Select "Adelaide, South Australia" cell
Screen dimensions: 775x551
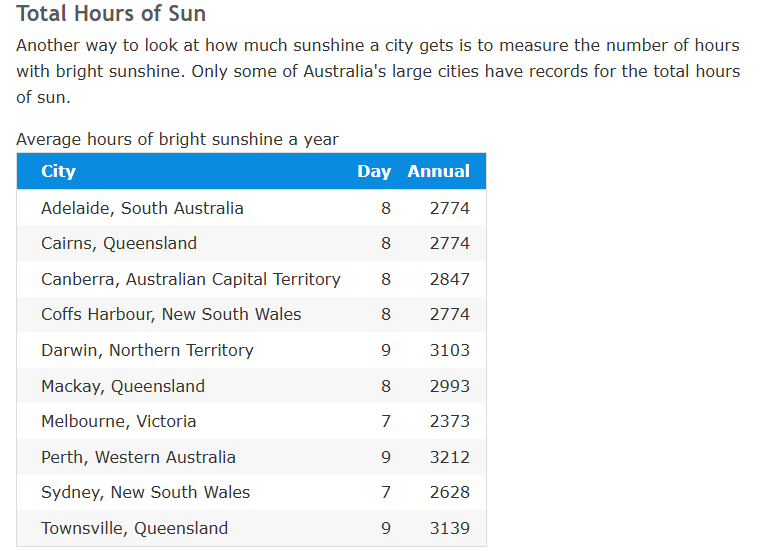142,208
